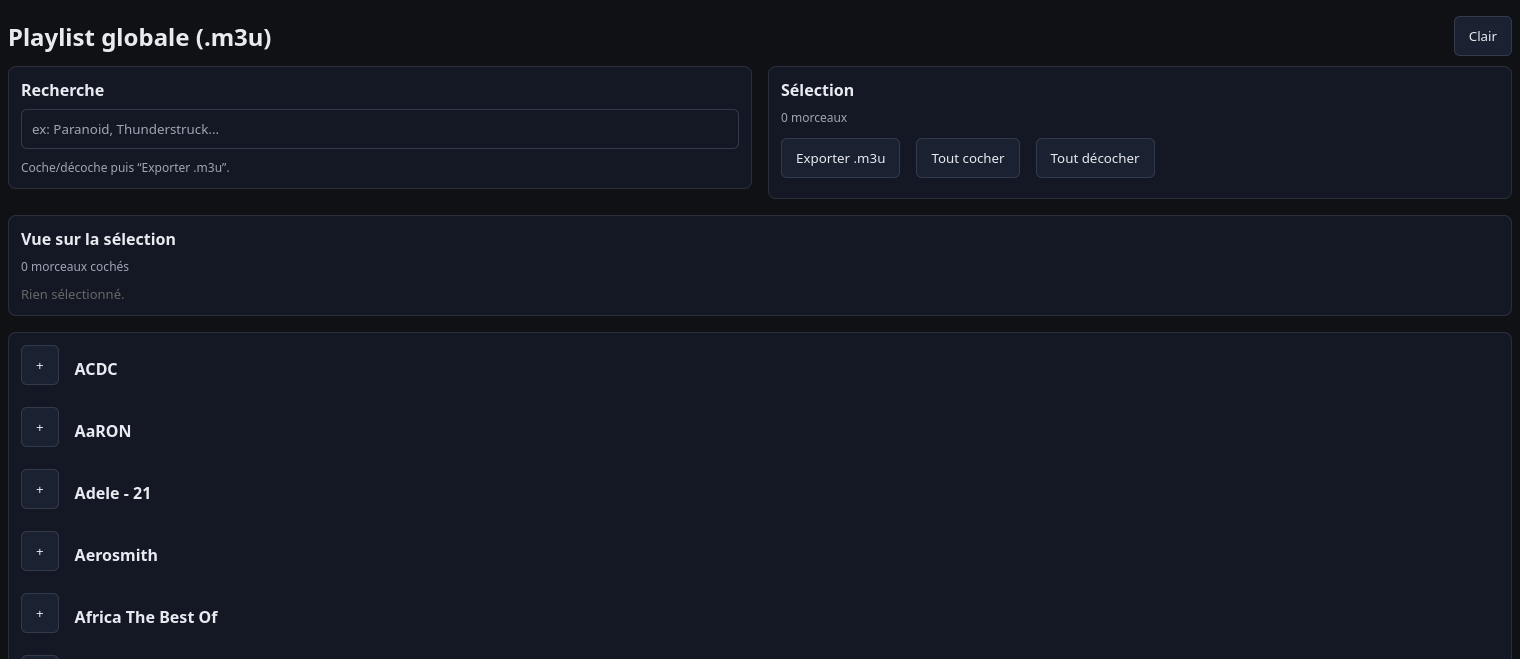
Task: Switch to light theme via Clair button
Action: [1482, 36]
